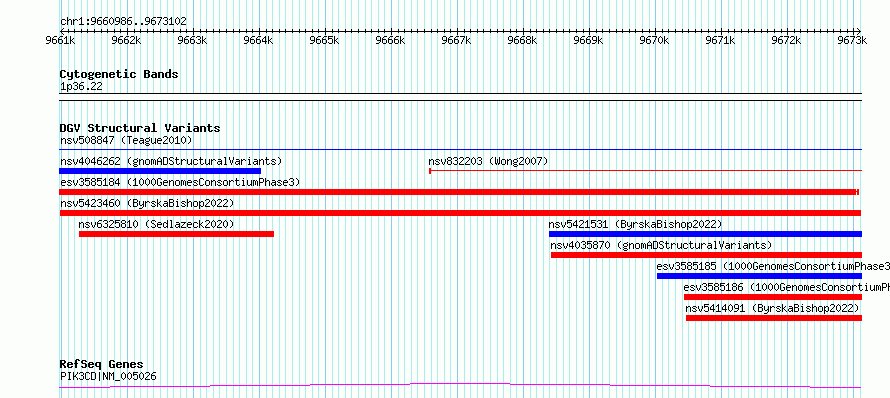This screenshot has height=398, width=890.
Task: Click the esv3585184 red variant bar
Action: [x=459, y=192]
